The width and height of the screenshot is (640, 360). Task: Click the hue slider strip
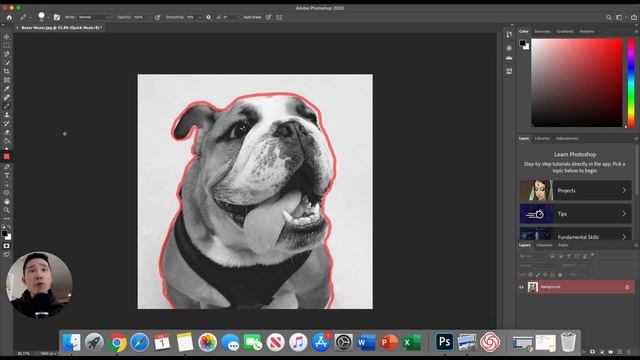(x=631, y=83)
